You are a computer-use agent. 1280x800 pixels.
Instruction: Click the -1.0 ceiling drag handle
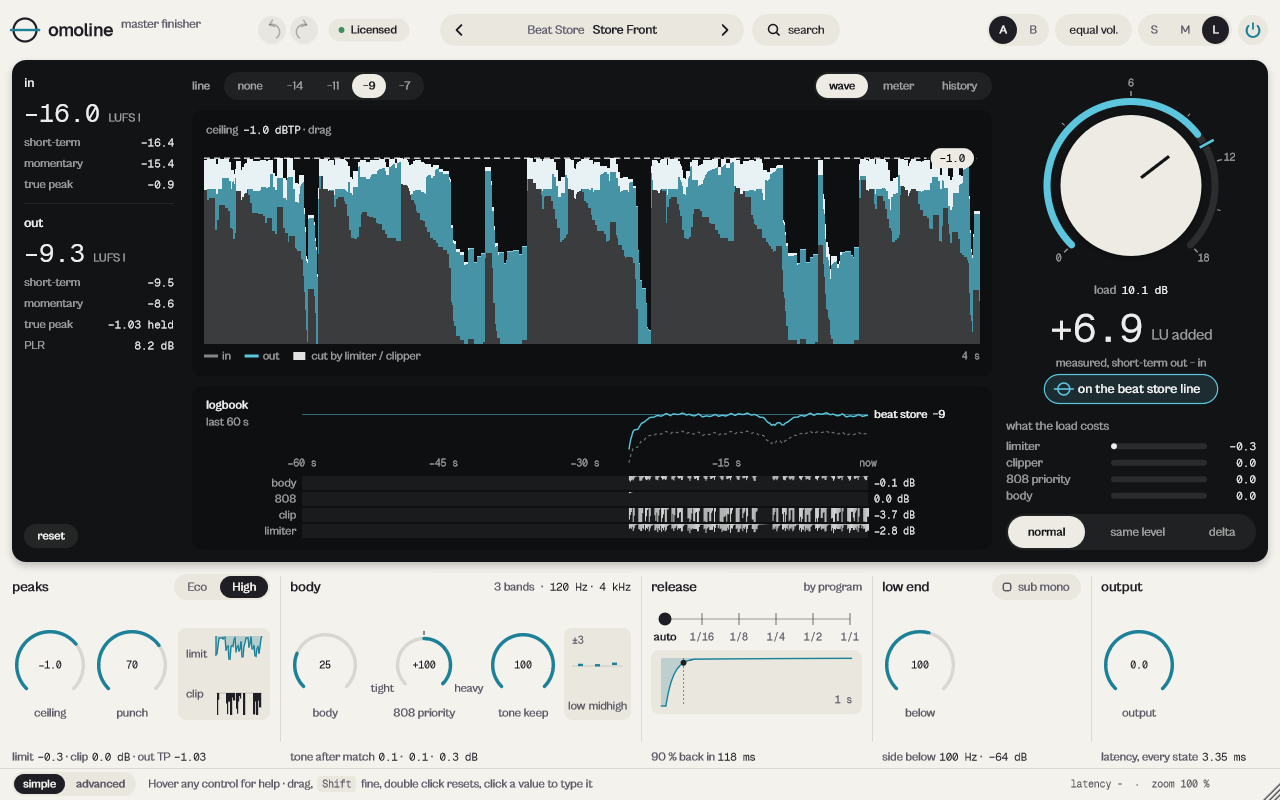pos(952,158)
